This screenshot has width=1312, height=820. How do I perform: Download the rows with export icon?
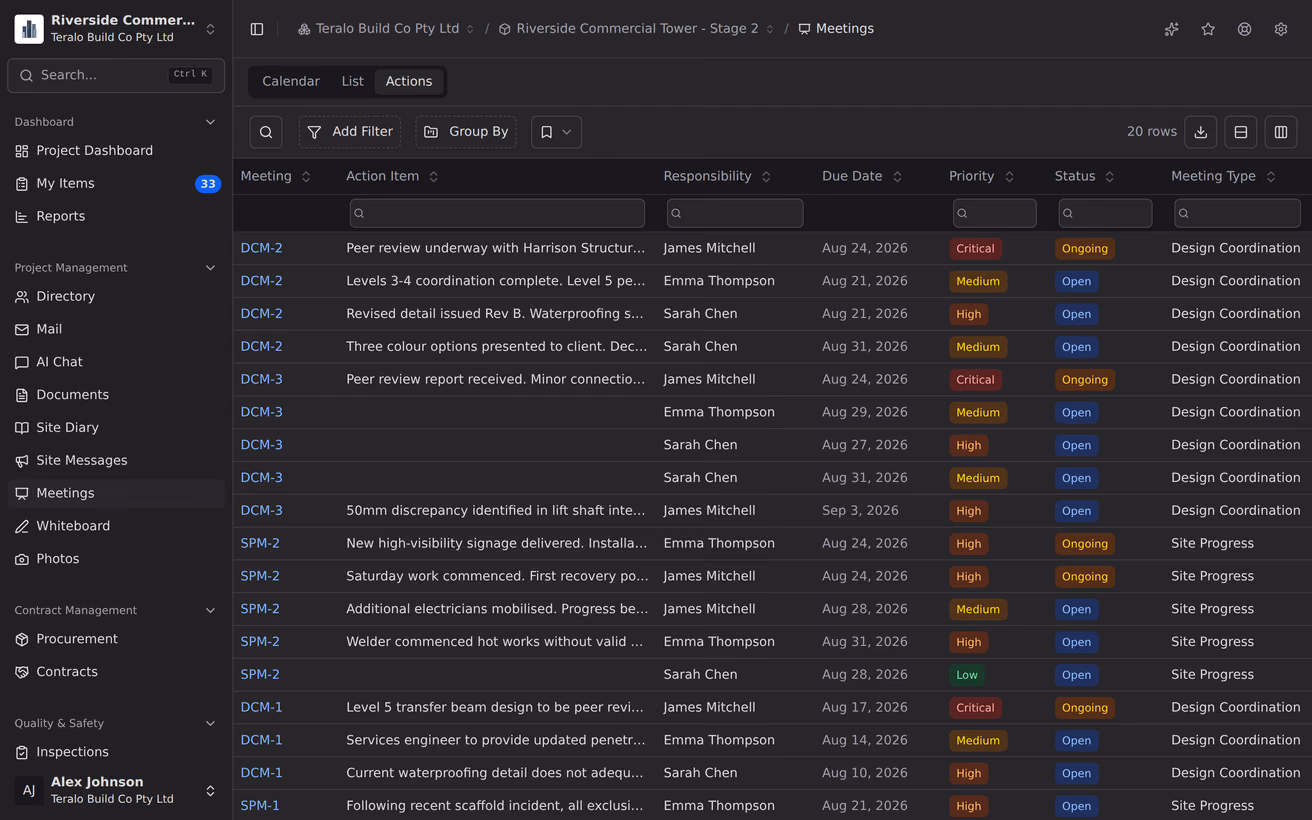point(1201,132)
